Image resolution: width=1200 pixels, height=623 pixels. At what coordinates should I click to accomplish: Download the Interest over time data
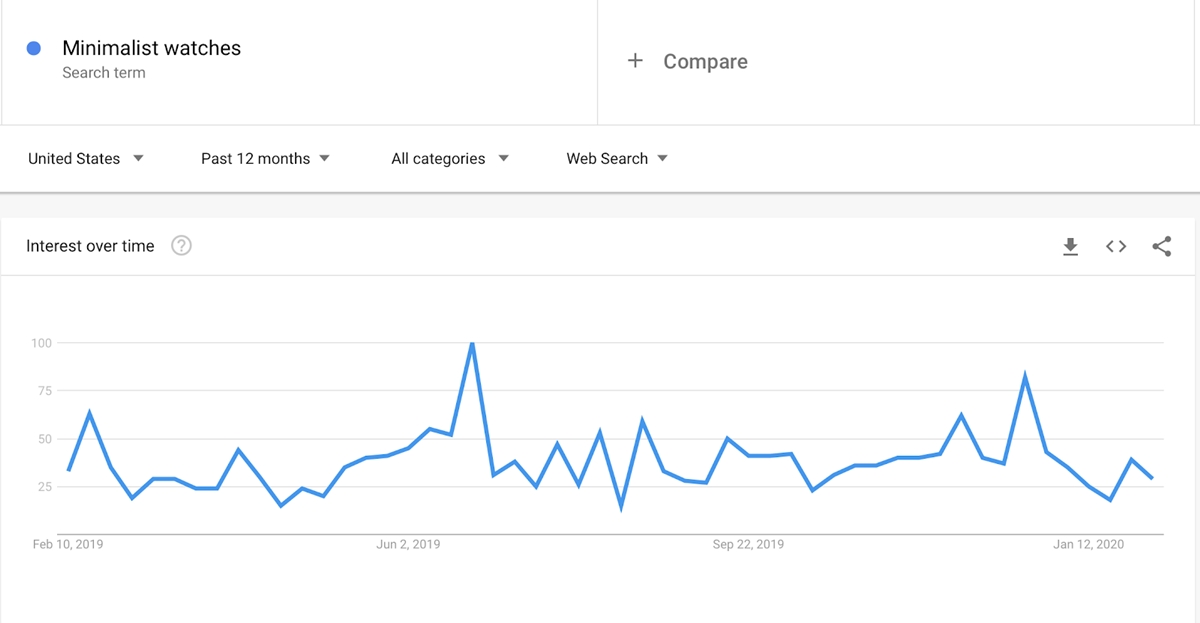1070,246
